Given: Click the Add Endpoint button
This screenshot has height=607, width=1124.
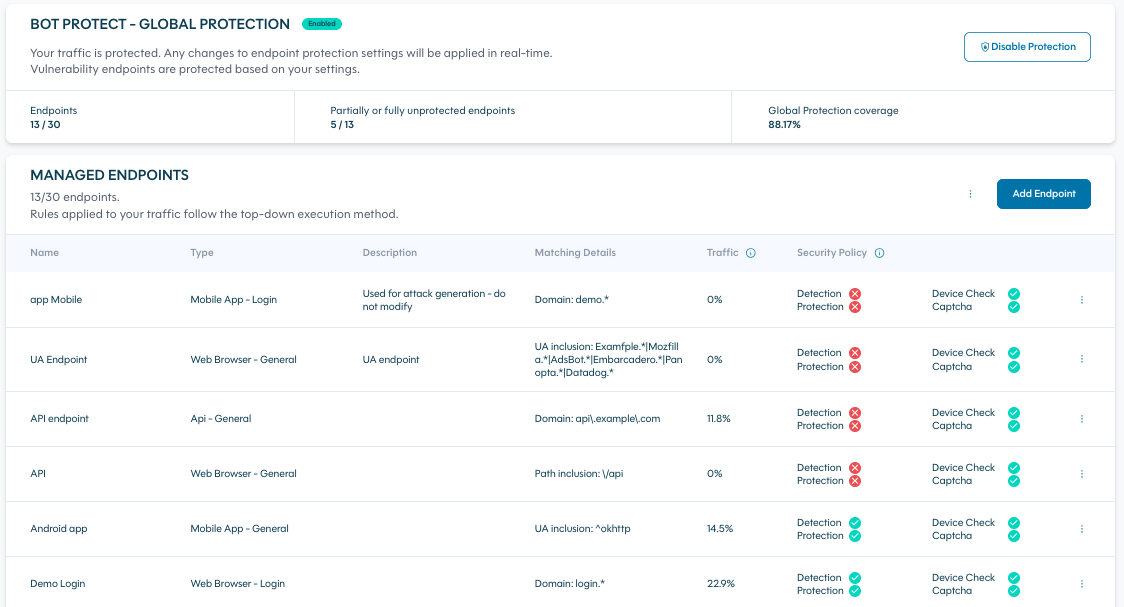Looking at the screenshot, I should 1043,194.
